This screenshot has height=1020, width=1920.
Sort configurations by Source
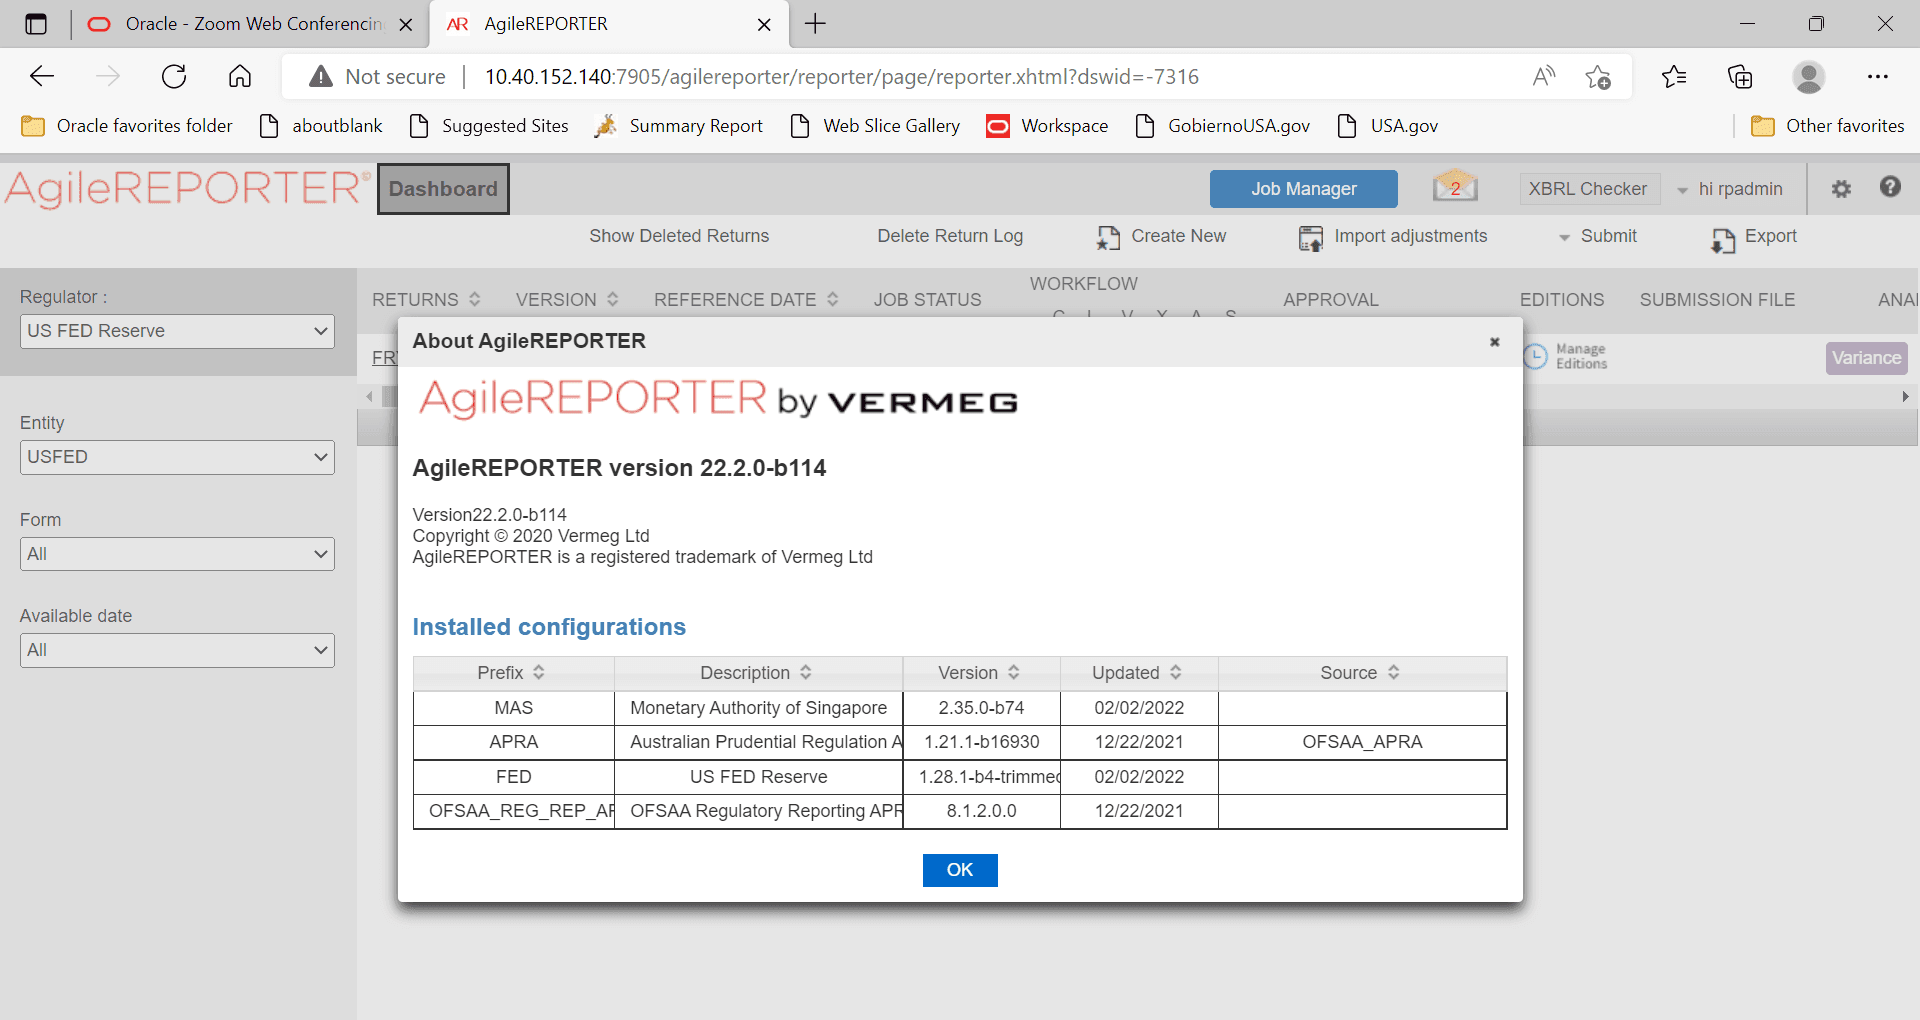point(1393,672)
